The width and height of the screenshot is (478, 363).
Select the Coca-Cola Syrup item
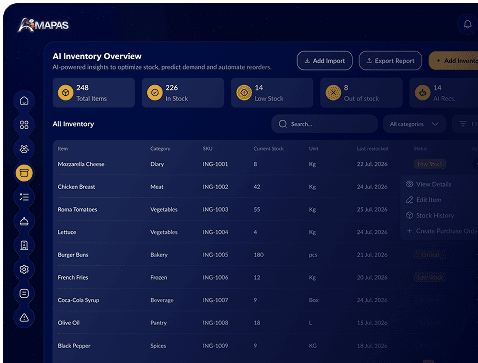tap(78, 300)
